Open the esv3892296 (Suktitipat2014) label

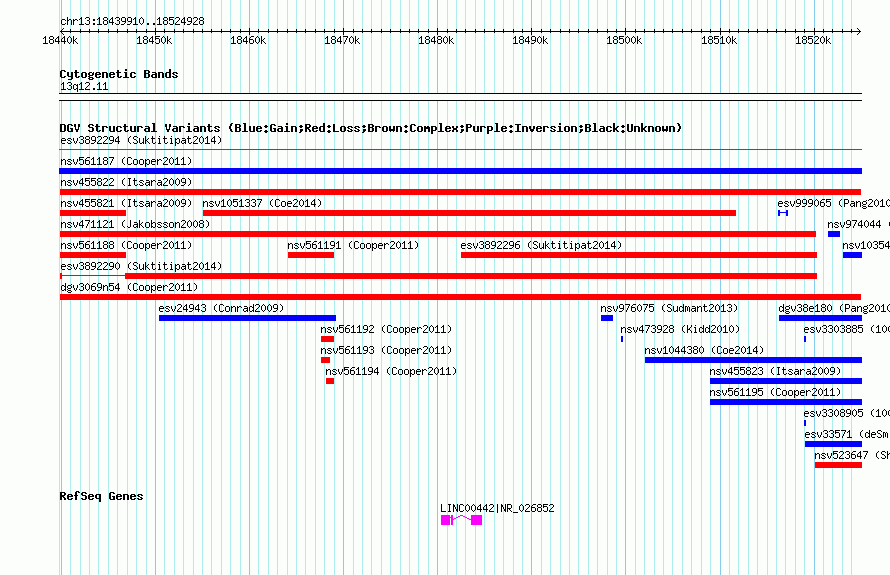[x=541, y=245]
